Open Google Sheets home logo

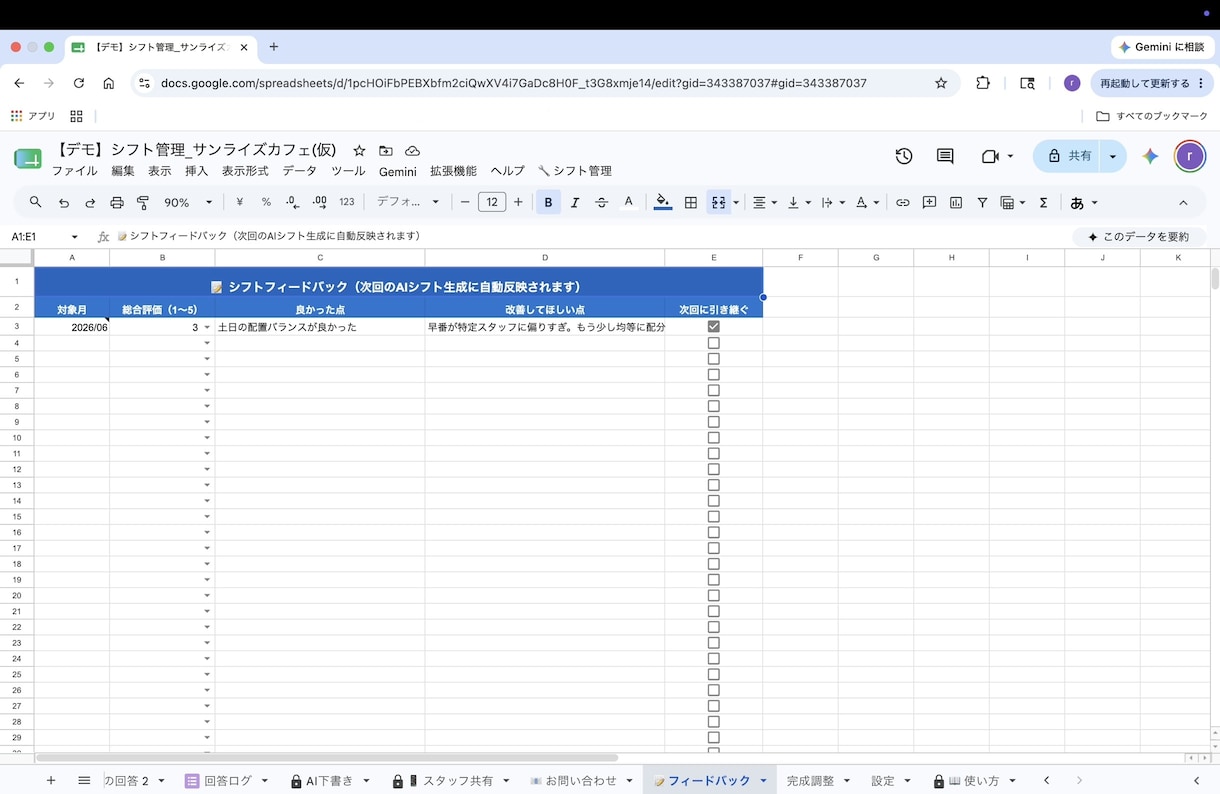[28, 158]
